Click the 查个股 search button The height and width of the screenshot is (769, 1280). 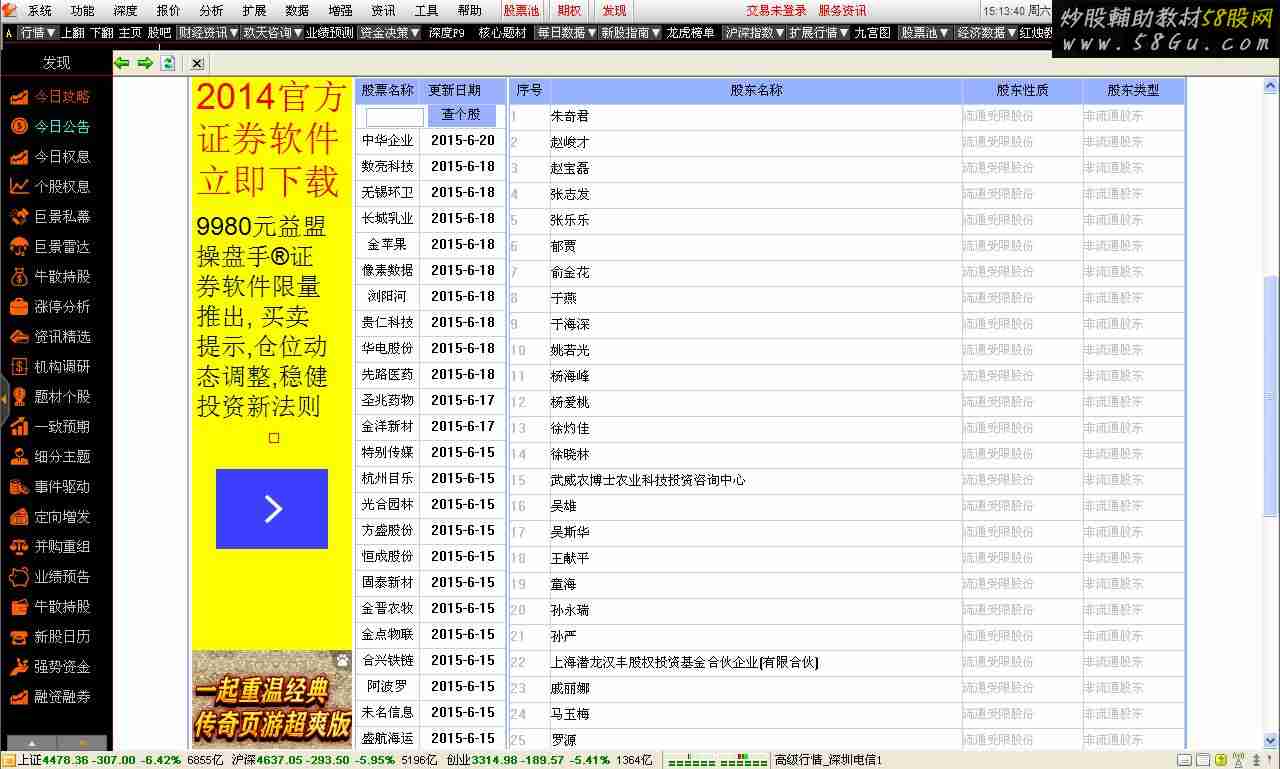(461, 115)
